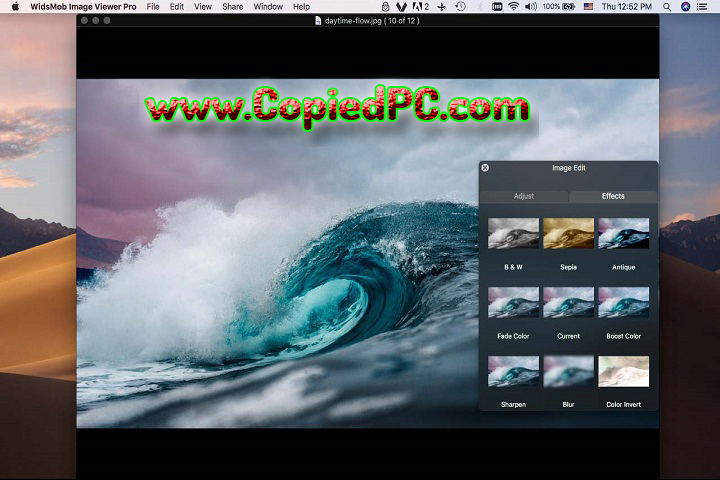Switch to the Adjust tab
This screenshot has width=720, height=480.
[524, 196]
